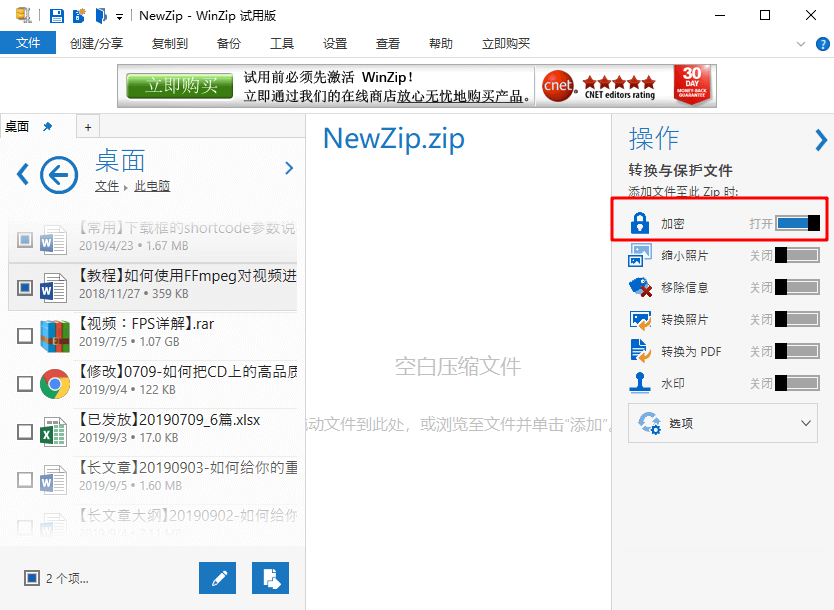Click the 此电脑 breadcrumb link

(152, 186)
